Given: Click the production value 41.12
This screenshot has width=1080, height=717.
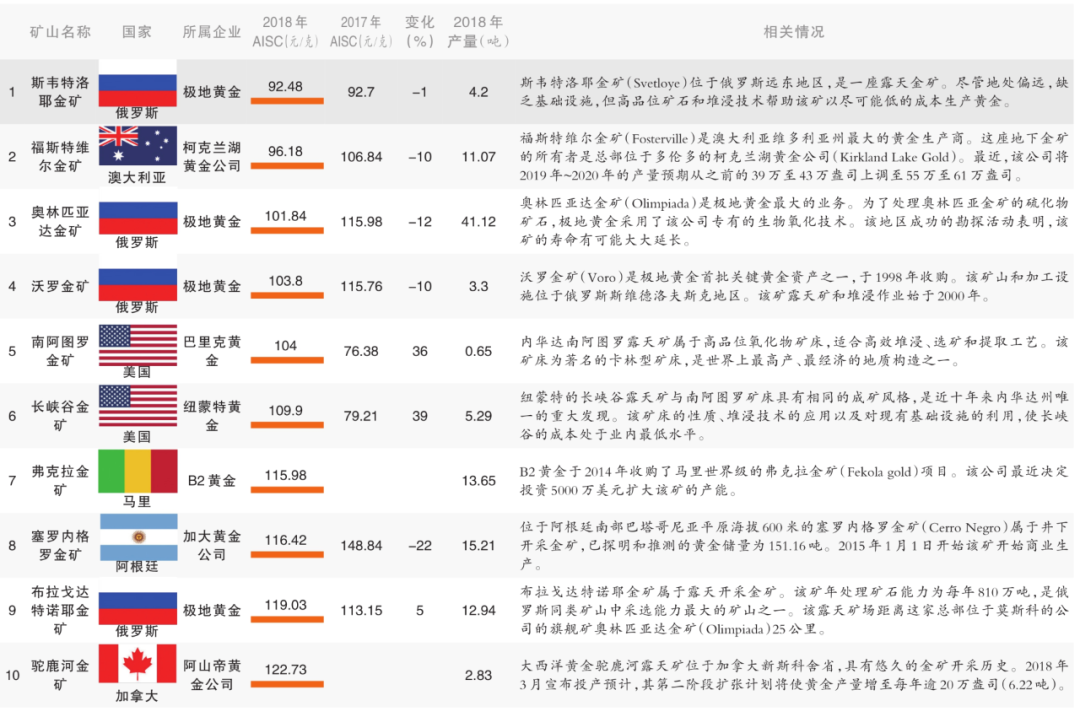Looking at the screenshot, I should [x=479, y=222].
